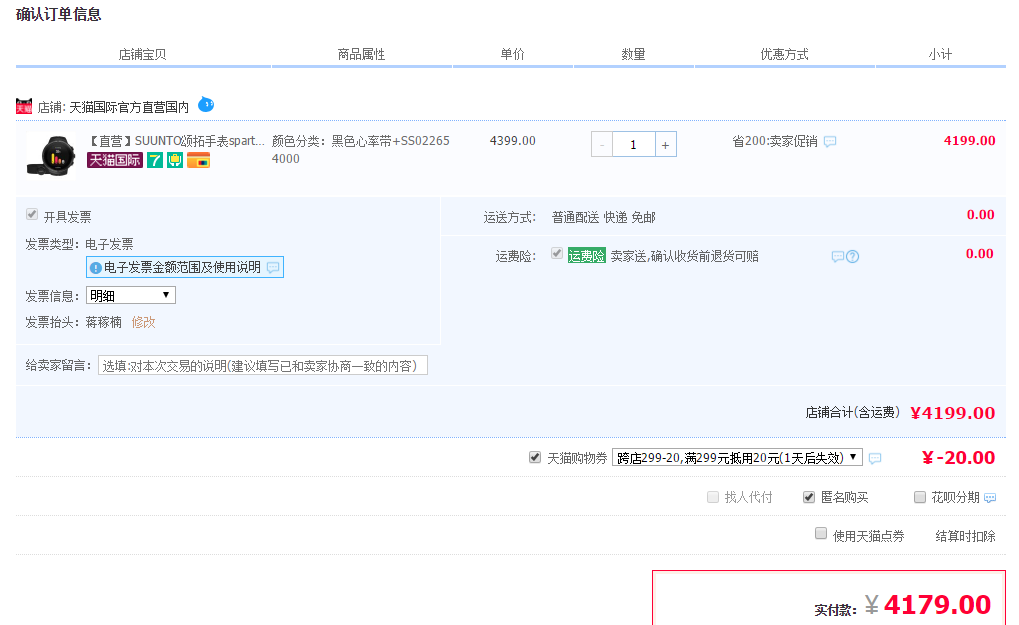This screenshot has width=1019, height=625.
Task: Click the shop name 天猫国际官方直营国内
Action: [x=129, y=107]
